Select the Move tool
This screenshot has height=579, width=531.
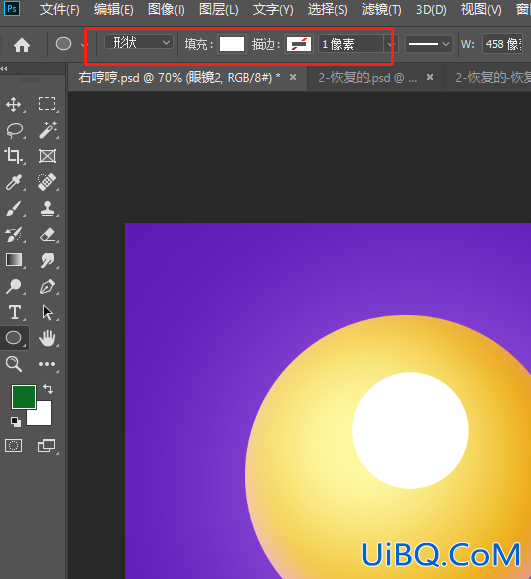coord(14,105)
